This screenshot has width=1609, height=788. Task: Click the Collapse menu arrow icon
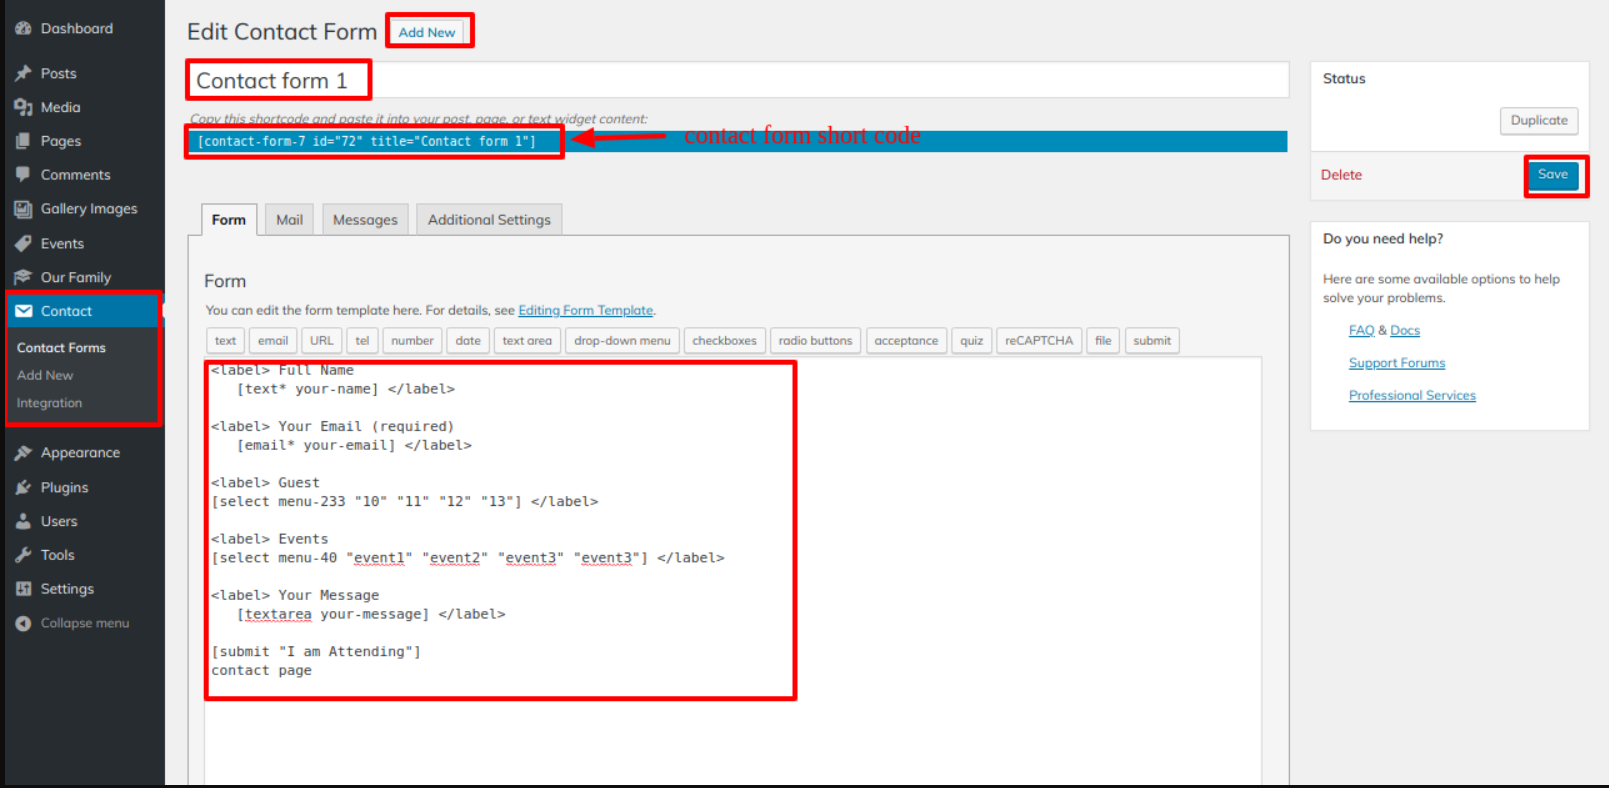[x=23, y=623]
